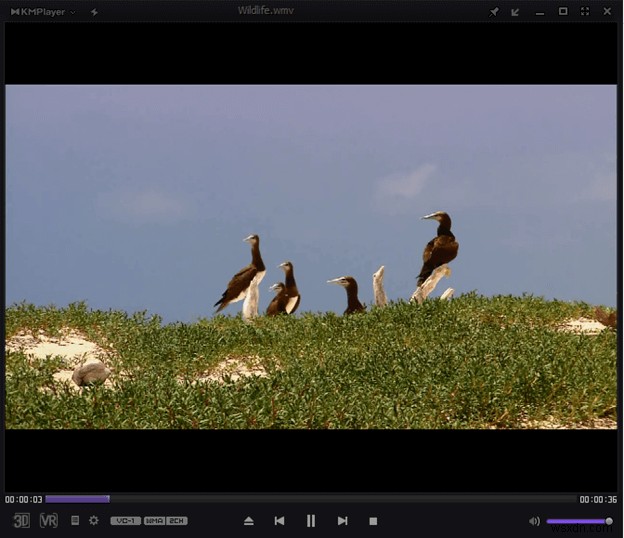Click the lightning bolt icon in title bar

(94, 12)
